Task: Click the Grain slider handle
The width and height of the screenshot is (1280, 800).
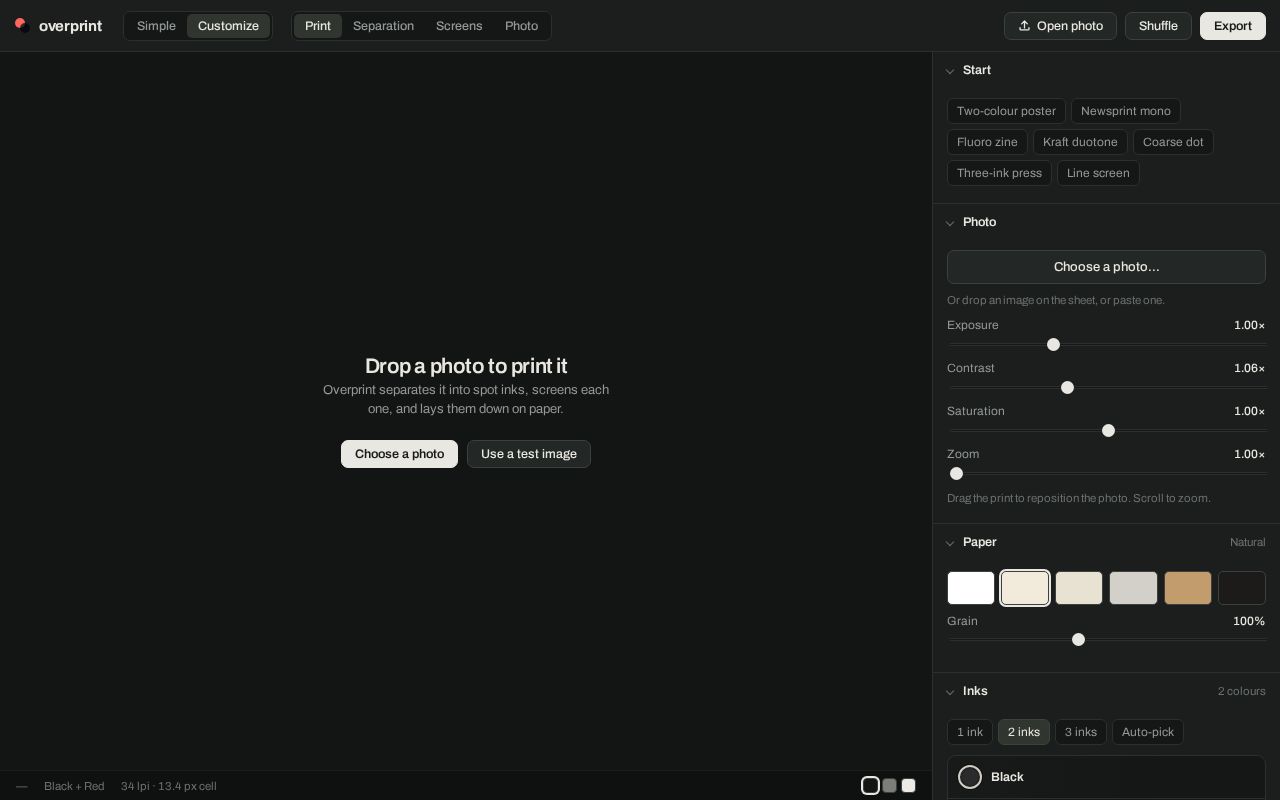Action: click(1078, 640)
